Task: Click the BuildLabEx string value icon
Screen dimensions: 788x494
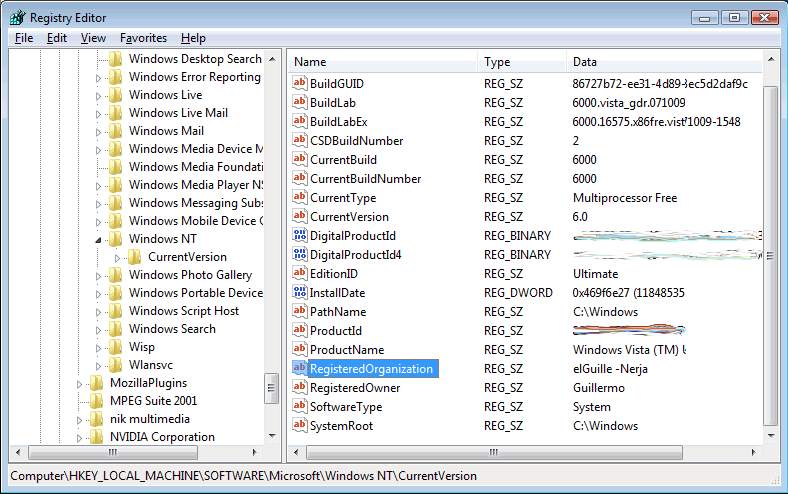Action: click(300, 121)
